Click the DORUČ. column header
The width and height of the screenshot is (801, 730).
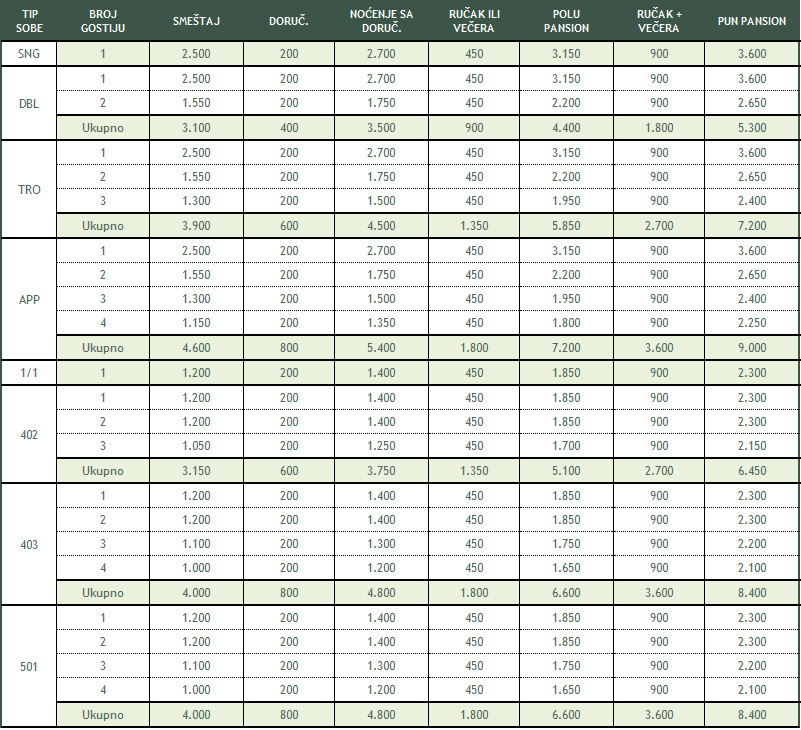(289, 21)
